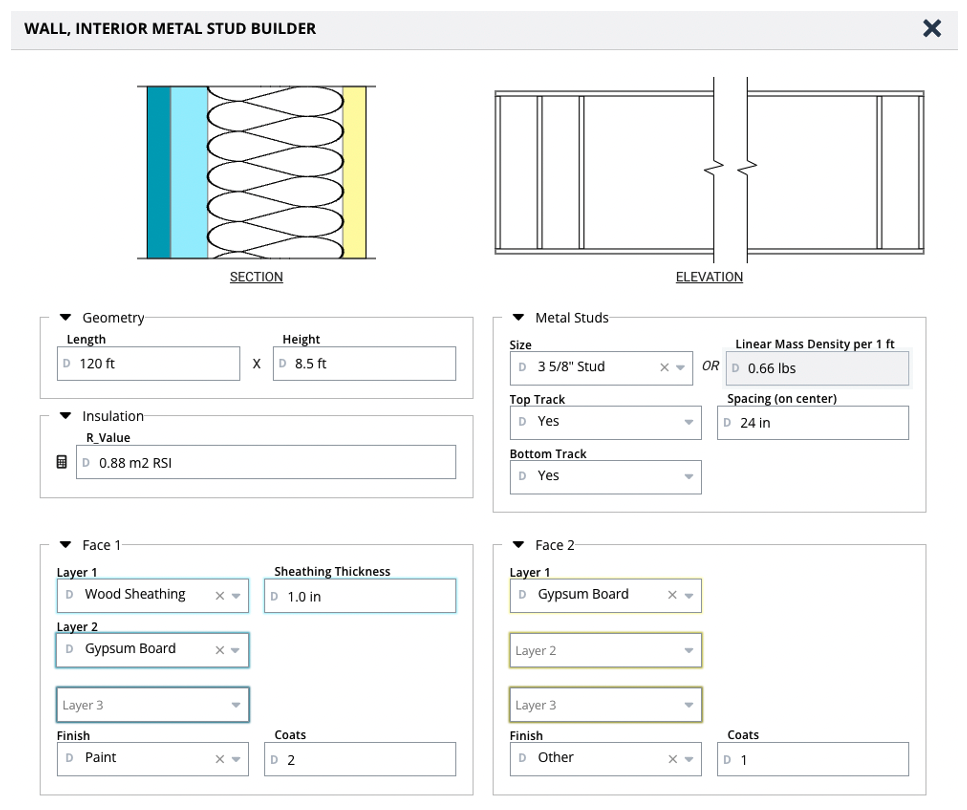This screenshot has width=967, height=810.
Task: Clear Gypsum Board from Face 1 Layer 2
Action: pos(220,650)
